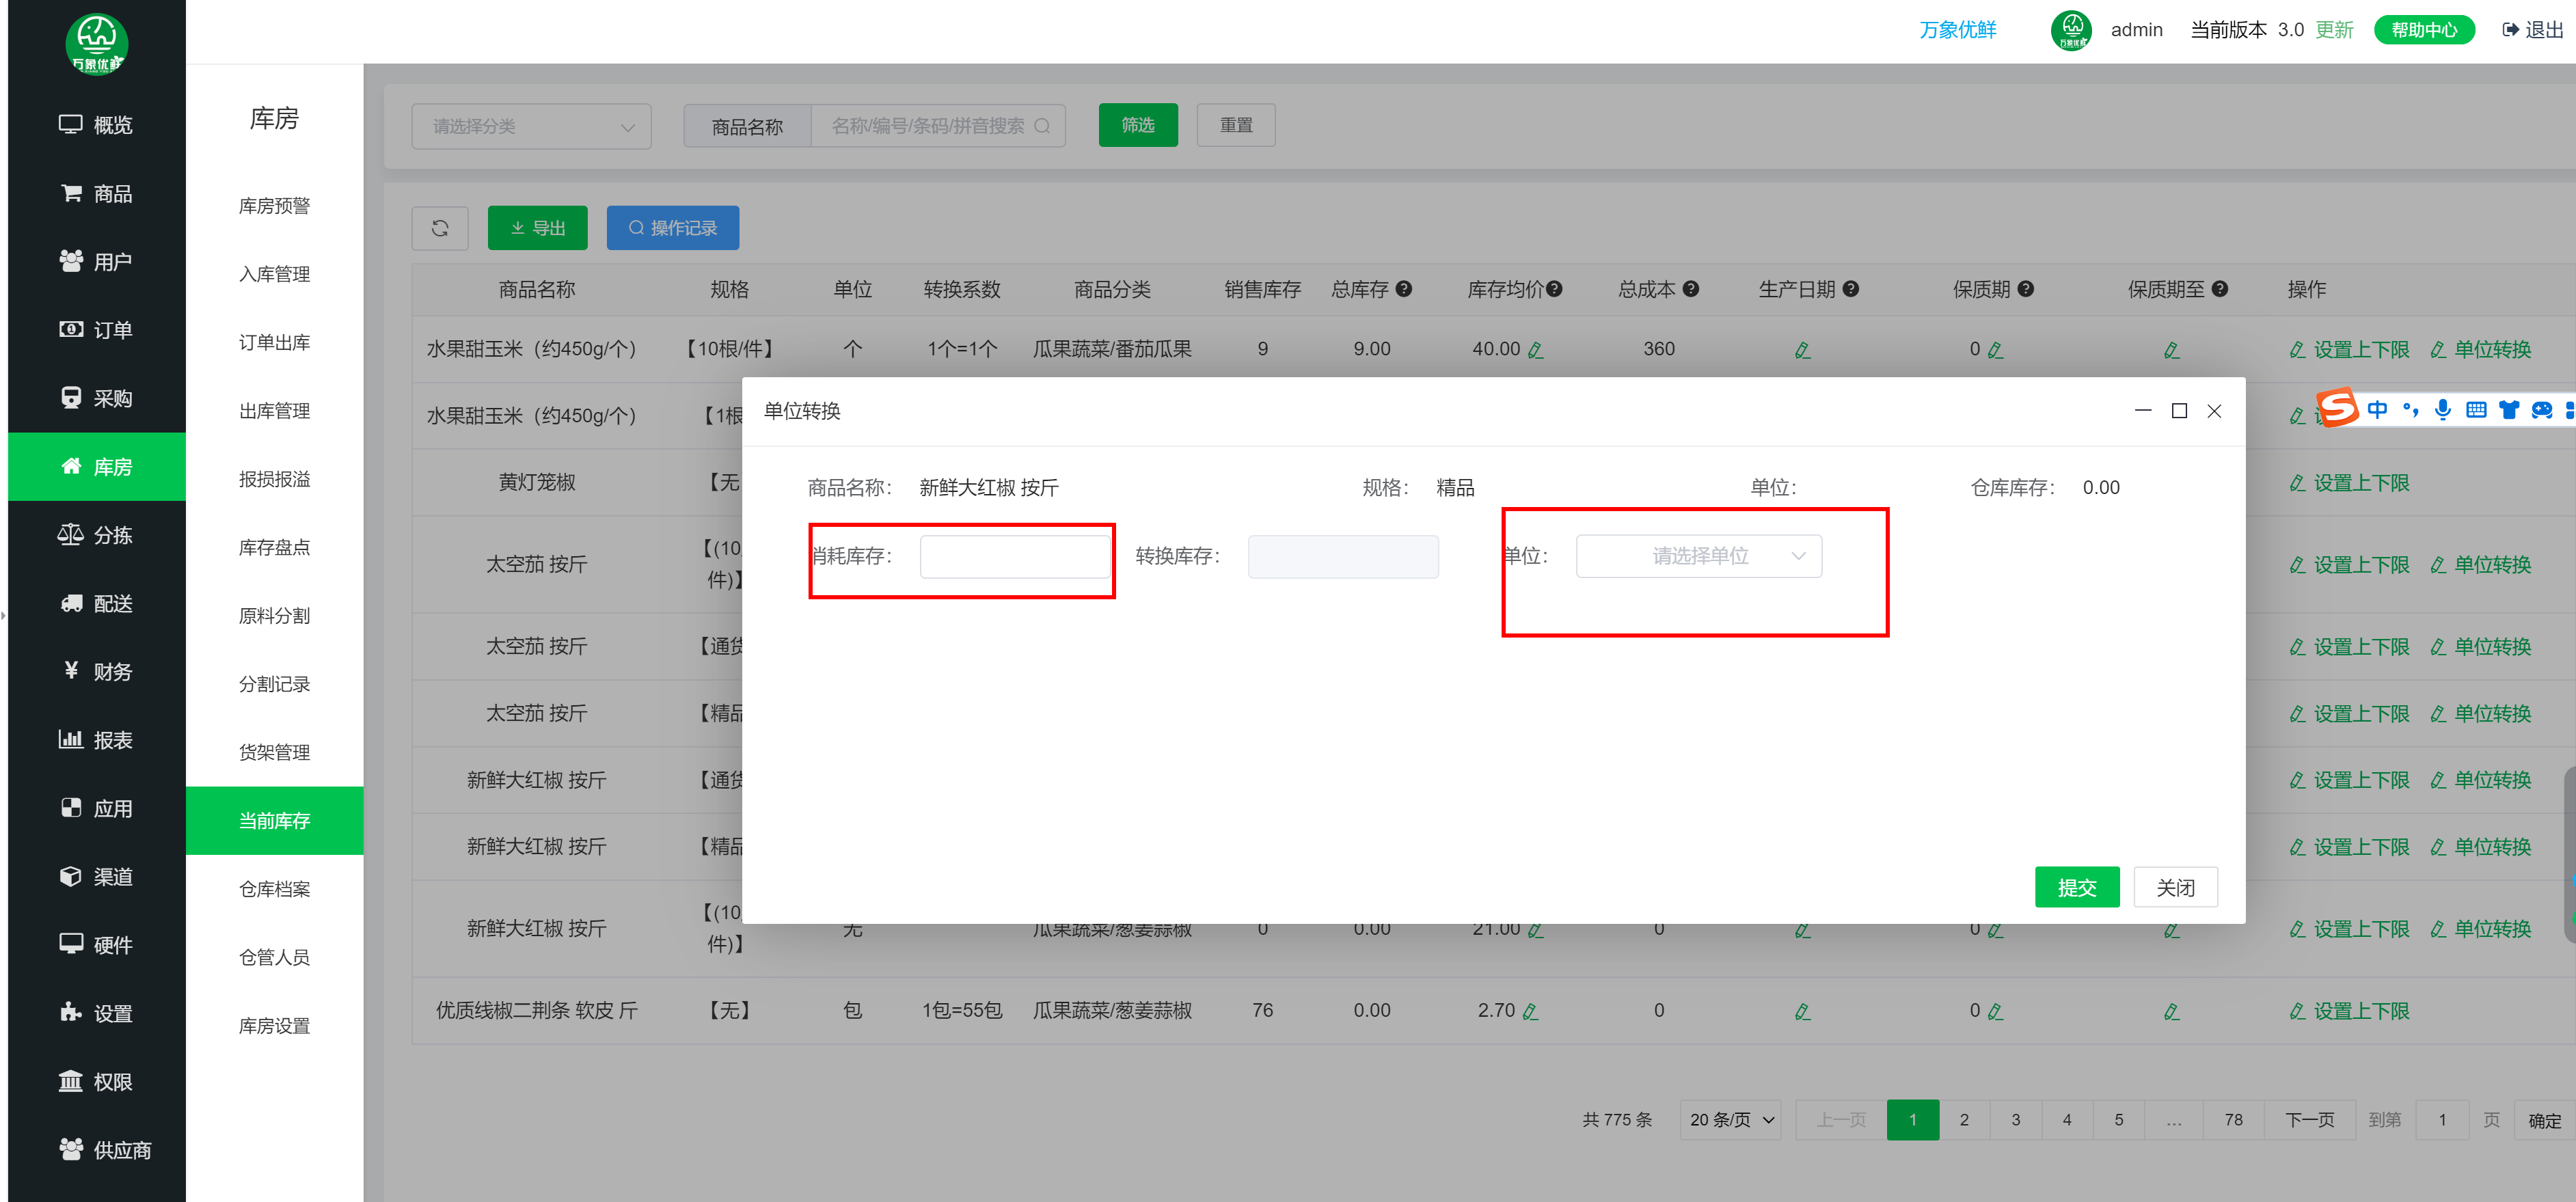Focus the 到第 page number input
This screenshot has width=2576, height=1202.
click(2442, 1120)
